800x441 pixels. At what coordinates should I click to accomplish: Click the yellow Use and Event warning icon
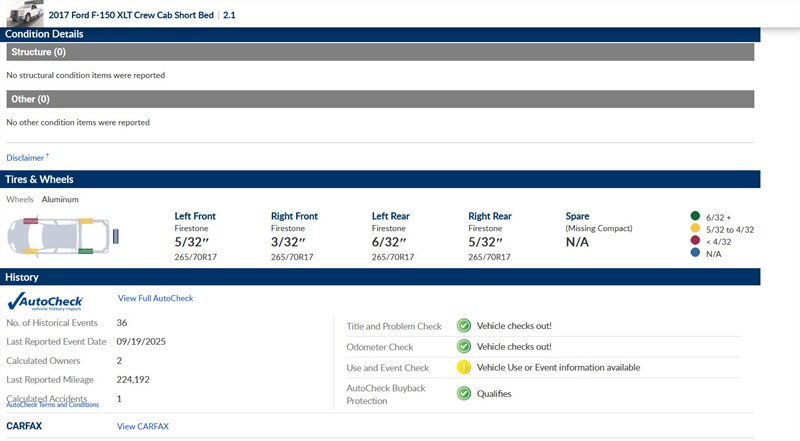point(464,367)
